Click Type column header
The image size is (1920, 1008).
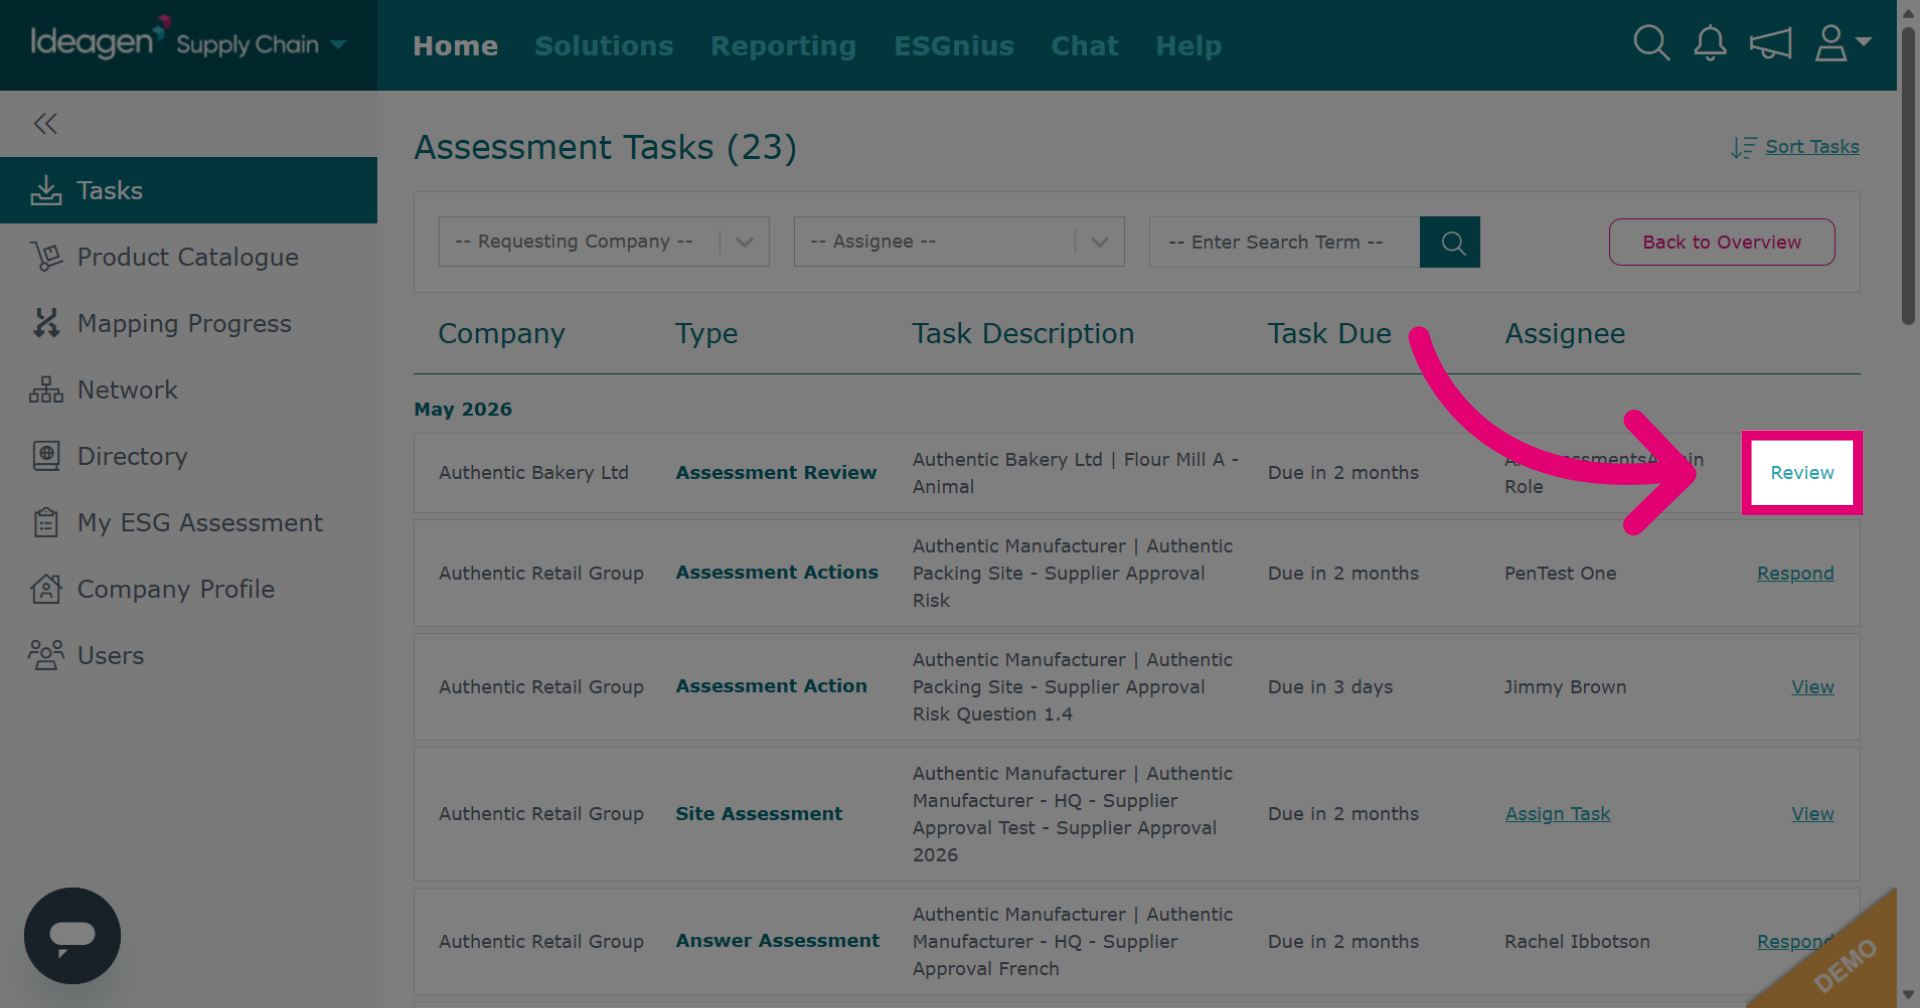(x=706, y=334)
